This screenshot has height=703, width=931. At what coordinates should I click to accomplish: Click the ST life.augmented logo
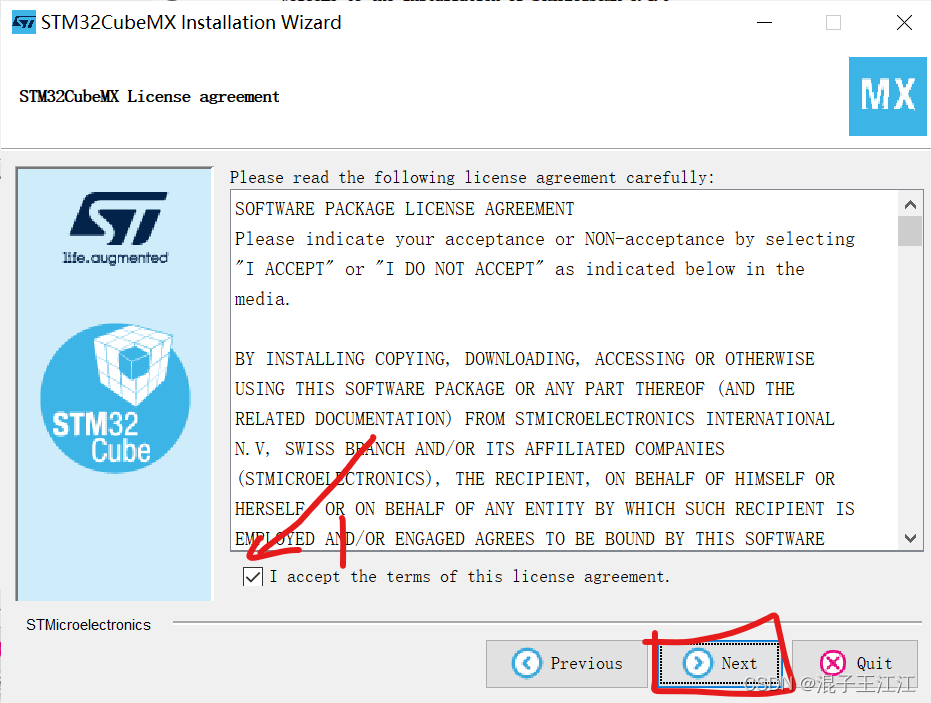(x=116, y=228)
